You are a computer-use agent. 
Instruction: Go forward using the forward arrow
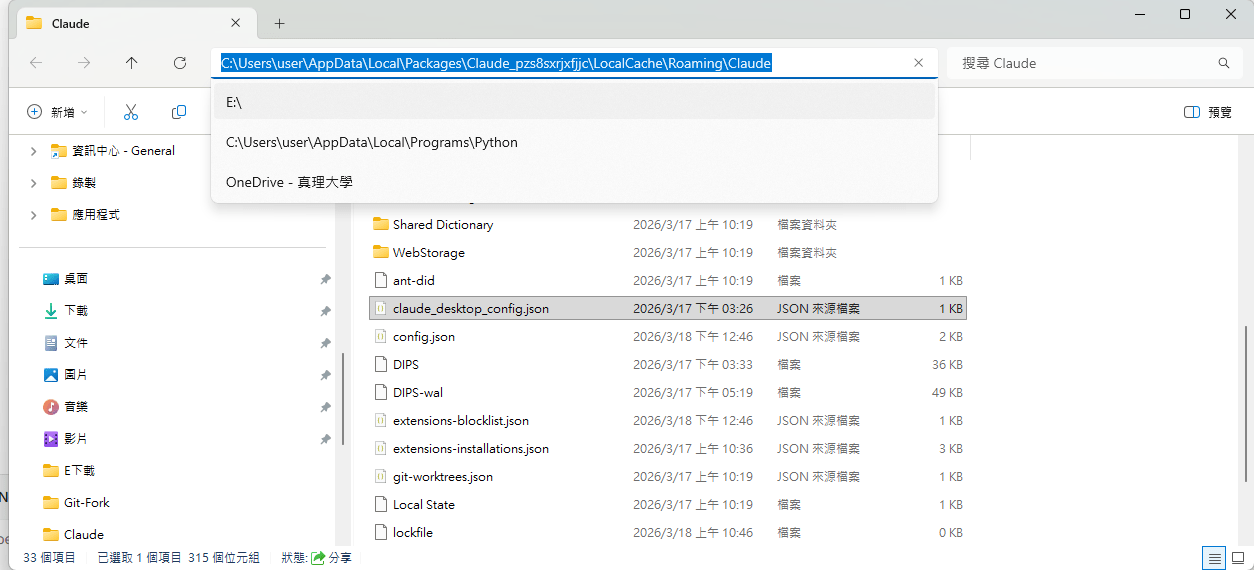[84, 63]
